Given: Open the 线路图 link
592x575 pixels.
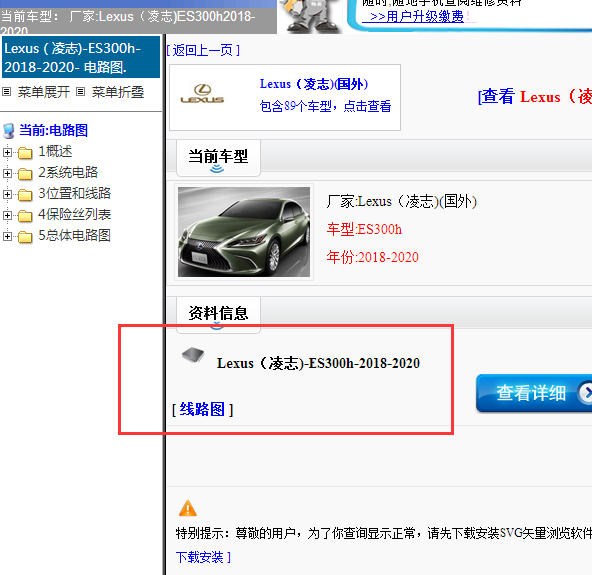Looking at the screenshot, I should tap(202, 409).
